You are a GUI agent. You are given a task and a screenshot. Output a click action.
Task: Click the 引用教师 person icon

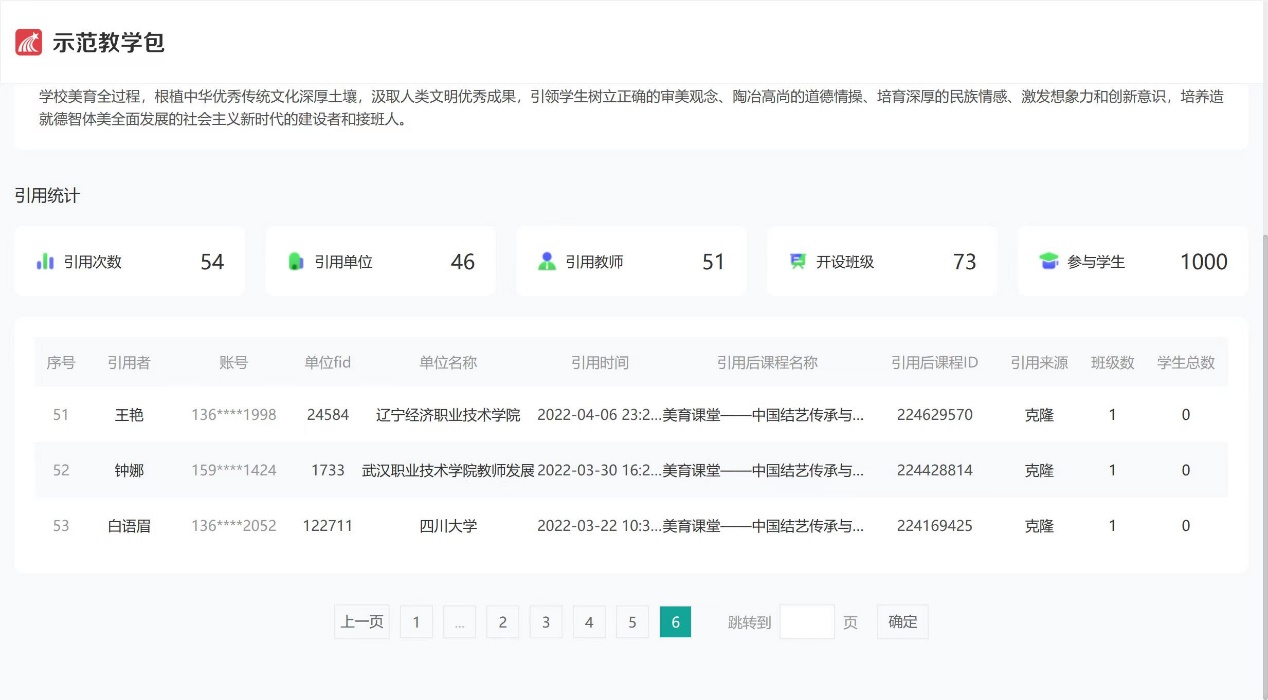[x=547, y=261]
